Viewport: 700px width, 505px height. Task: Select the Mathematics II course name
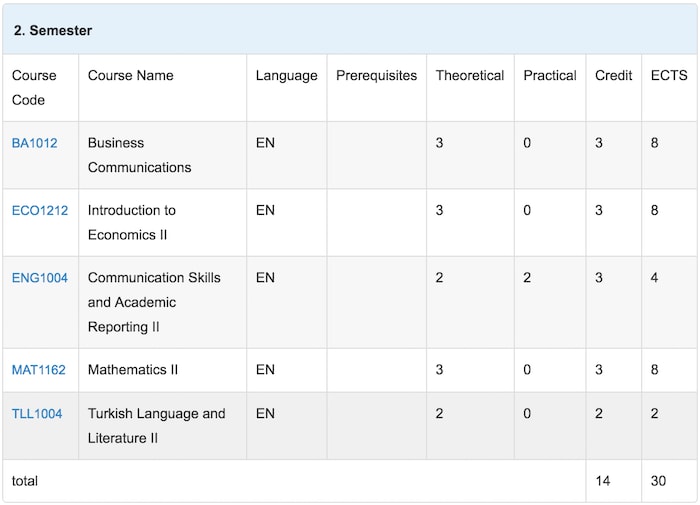point(133,370)
